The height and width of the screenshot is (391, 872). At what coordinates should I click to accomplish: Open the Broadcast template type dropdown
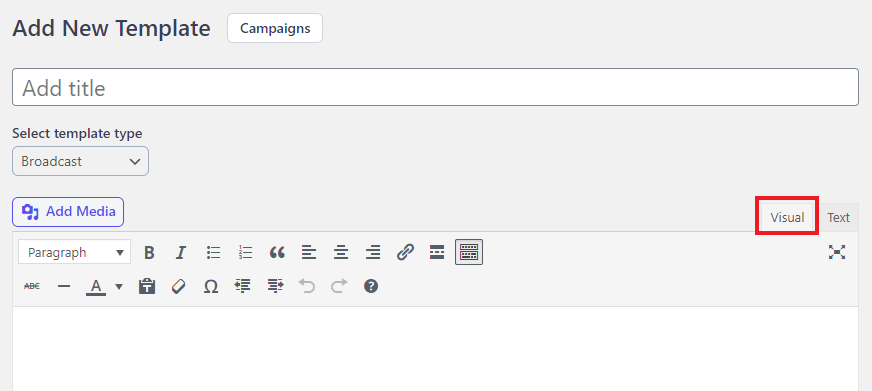point(81,161)
